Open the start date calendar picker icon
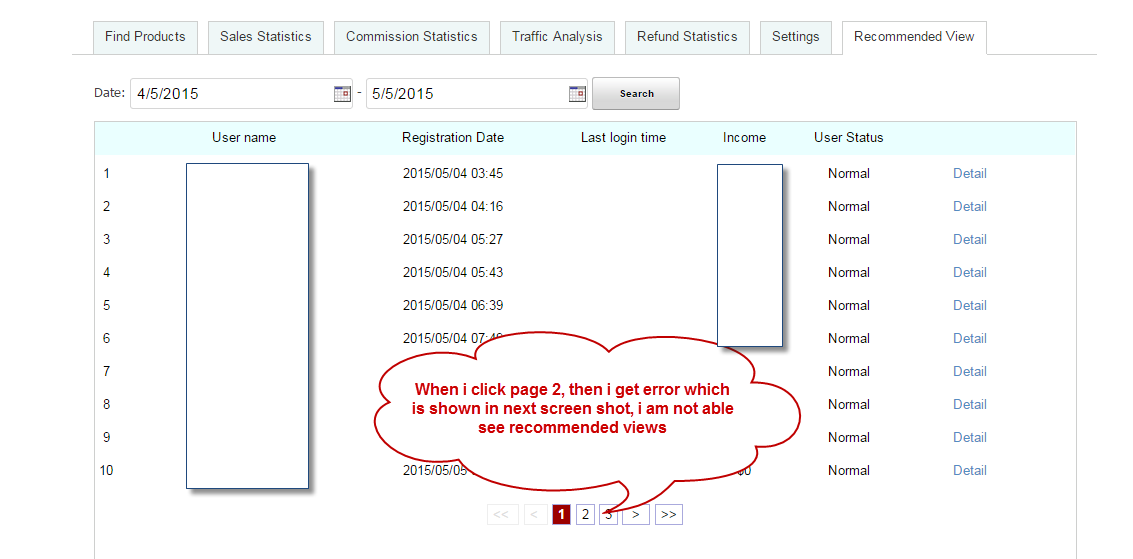 point(342,93)
